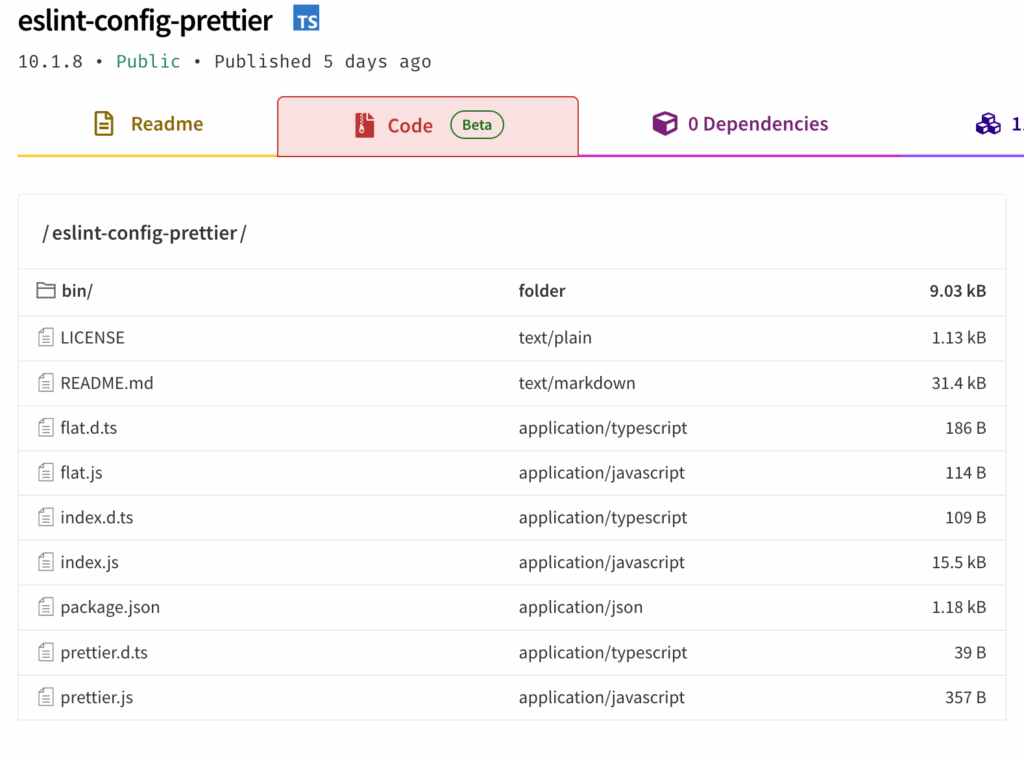This screenshot has height=761, width=1024.
Task: Open the prettier.d.ts file
Action: 104,652
